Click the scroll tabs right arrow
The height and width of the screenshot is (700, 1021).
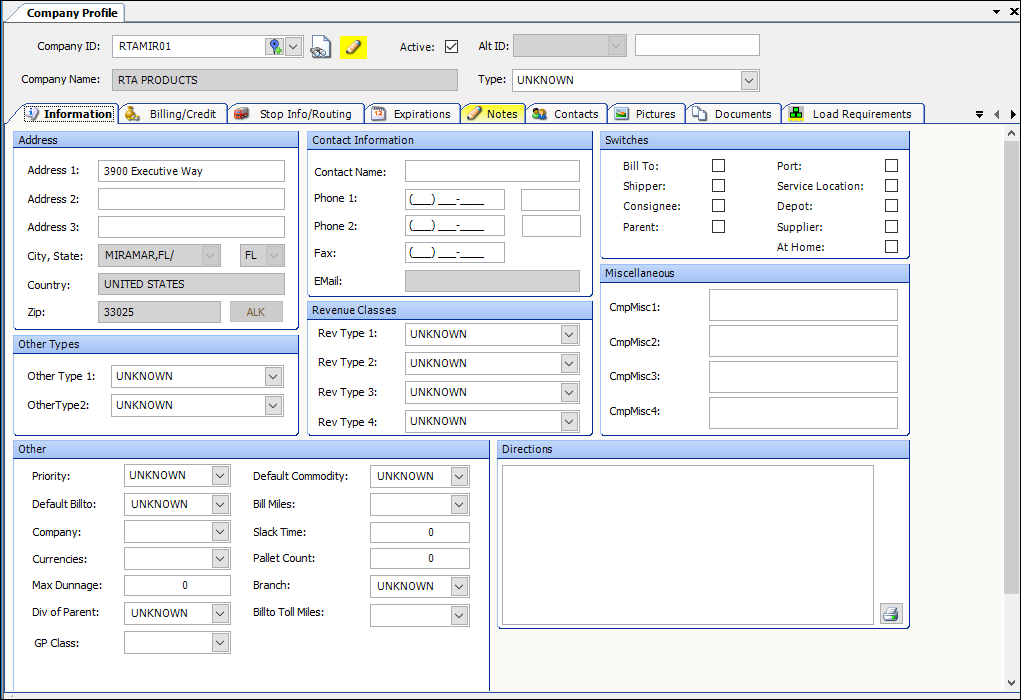(1011, 115)
